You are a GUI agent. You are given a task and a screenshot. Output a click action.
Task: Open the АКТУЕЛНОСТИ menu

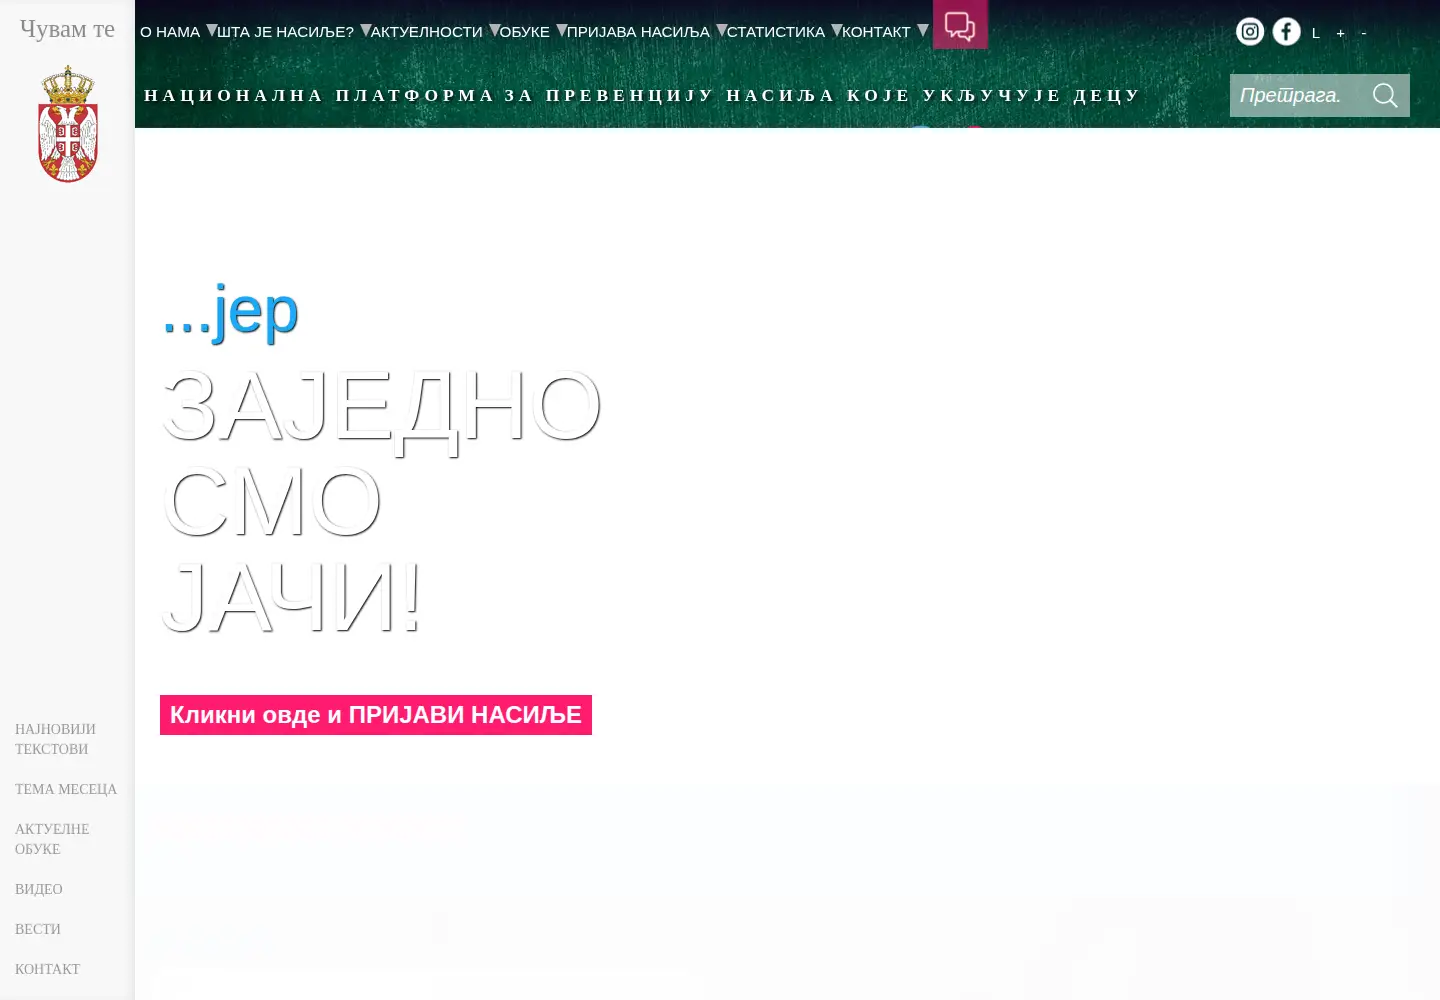point(427,32)
